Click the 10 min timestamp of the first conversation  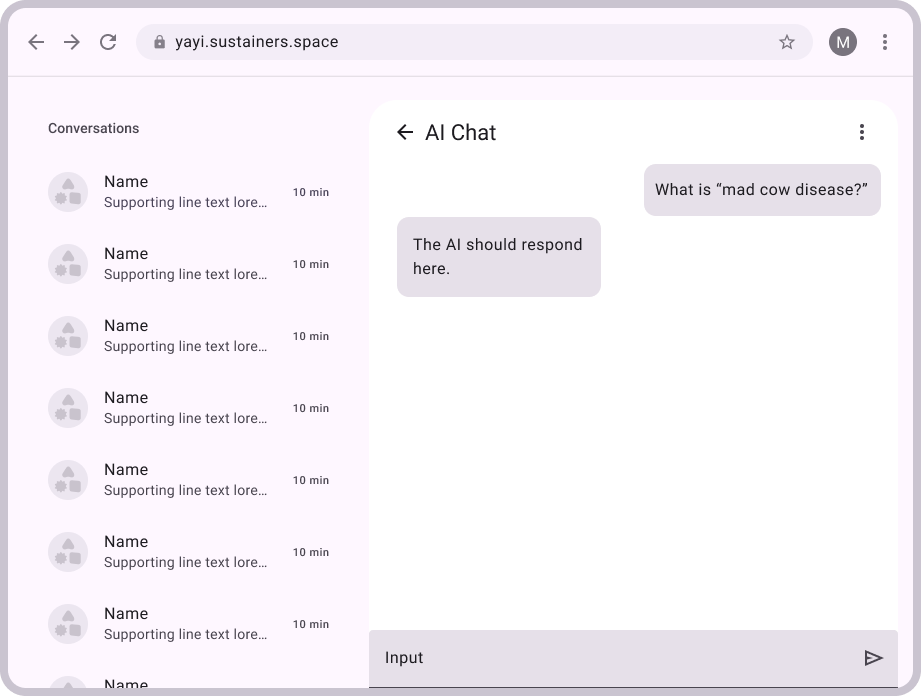(310, 192)
